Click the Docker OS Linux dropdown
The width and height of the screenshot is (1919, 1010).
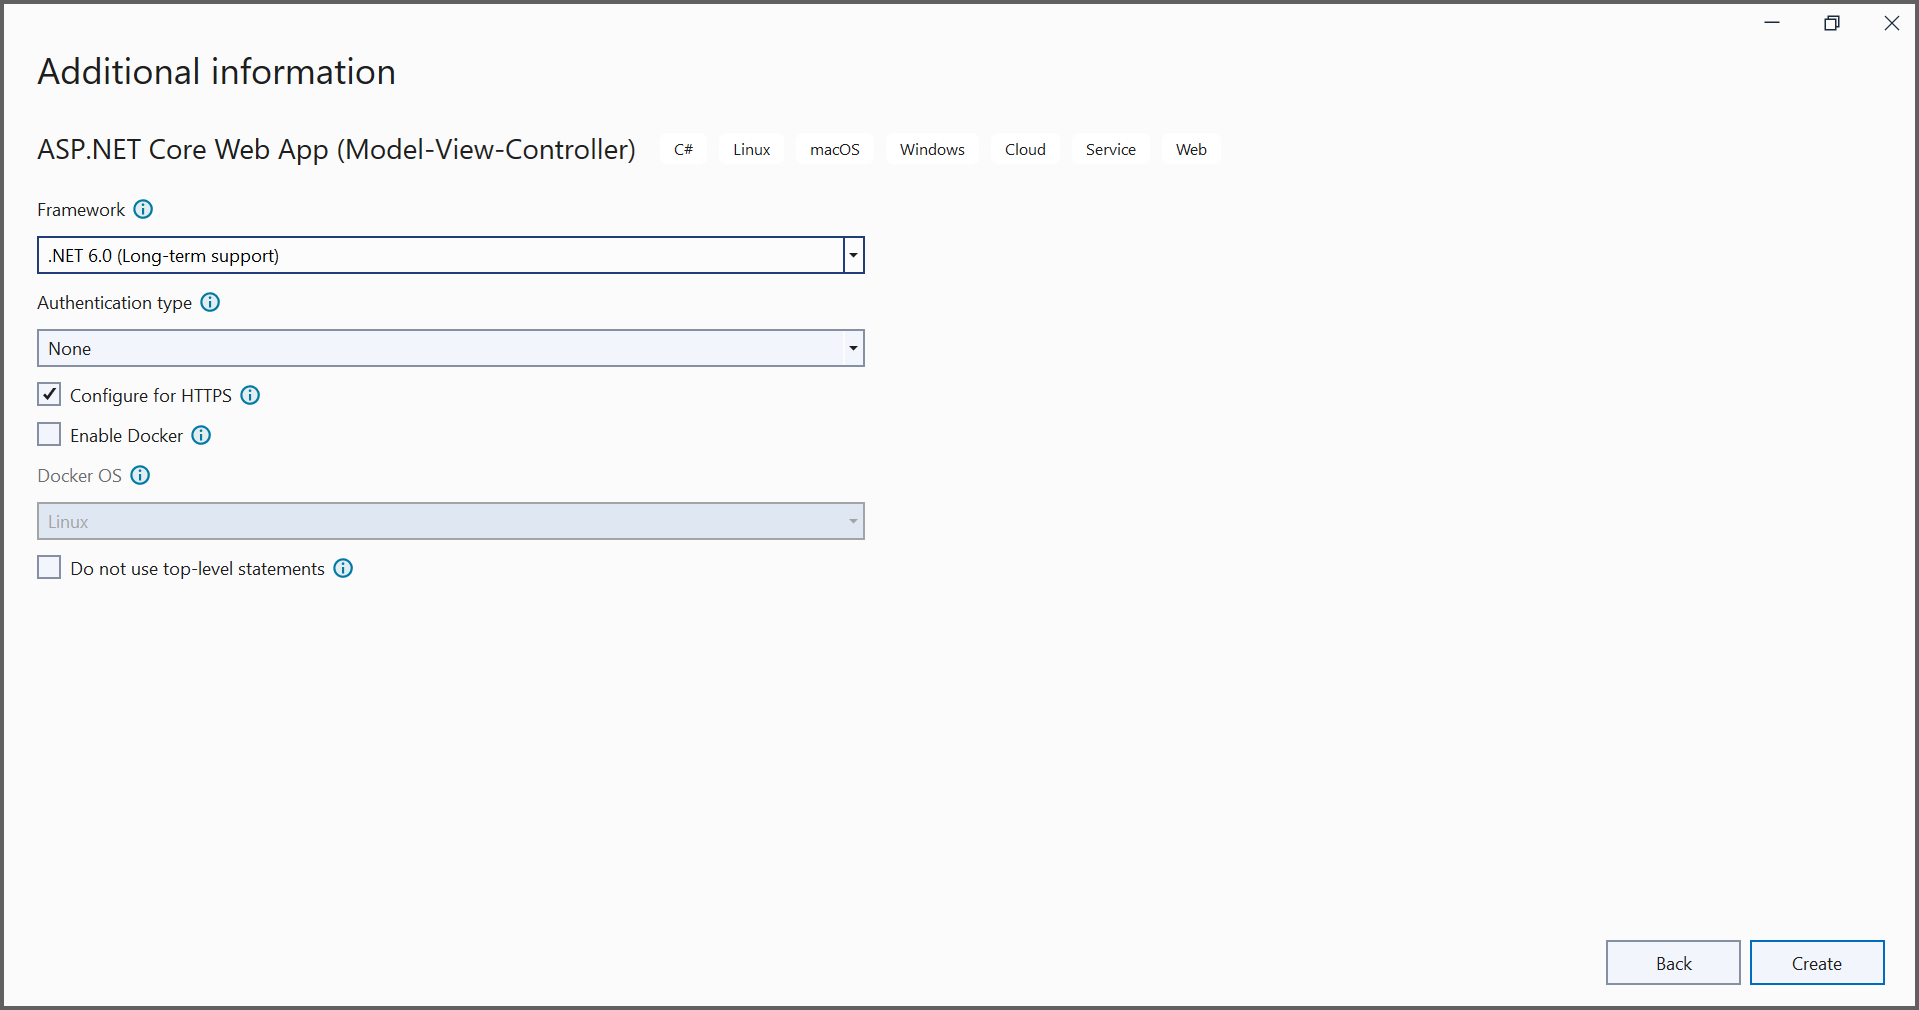(450, 521)
